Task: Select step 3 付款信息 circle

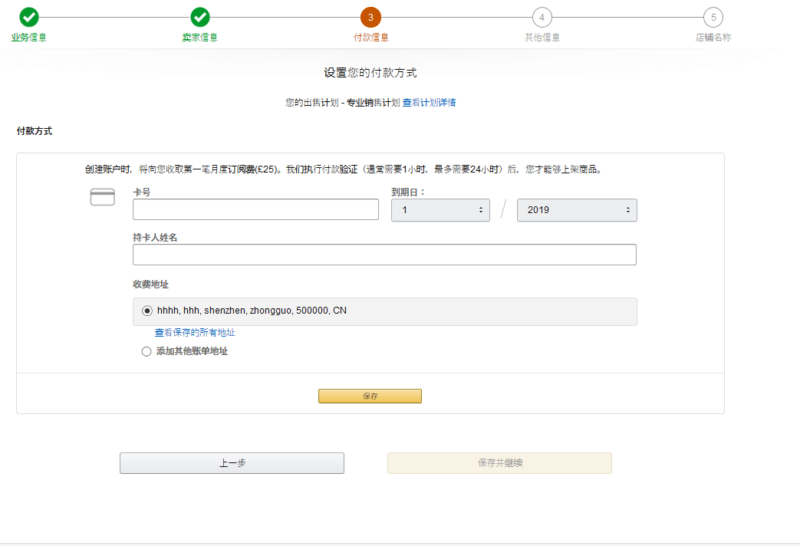Action: pos(371,17)
